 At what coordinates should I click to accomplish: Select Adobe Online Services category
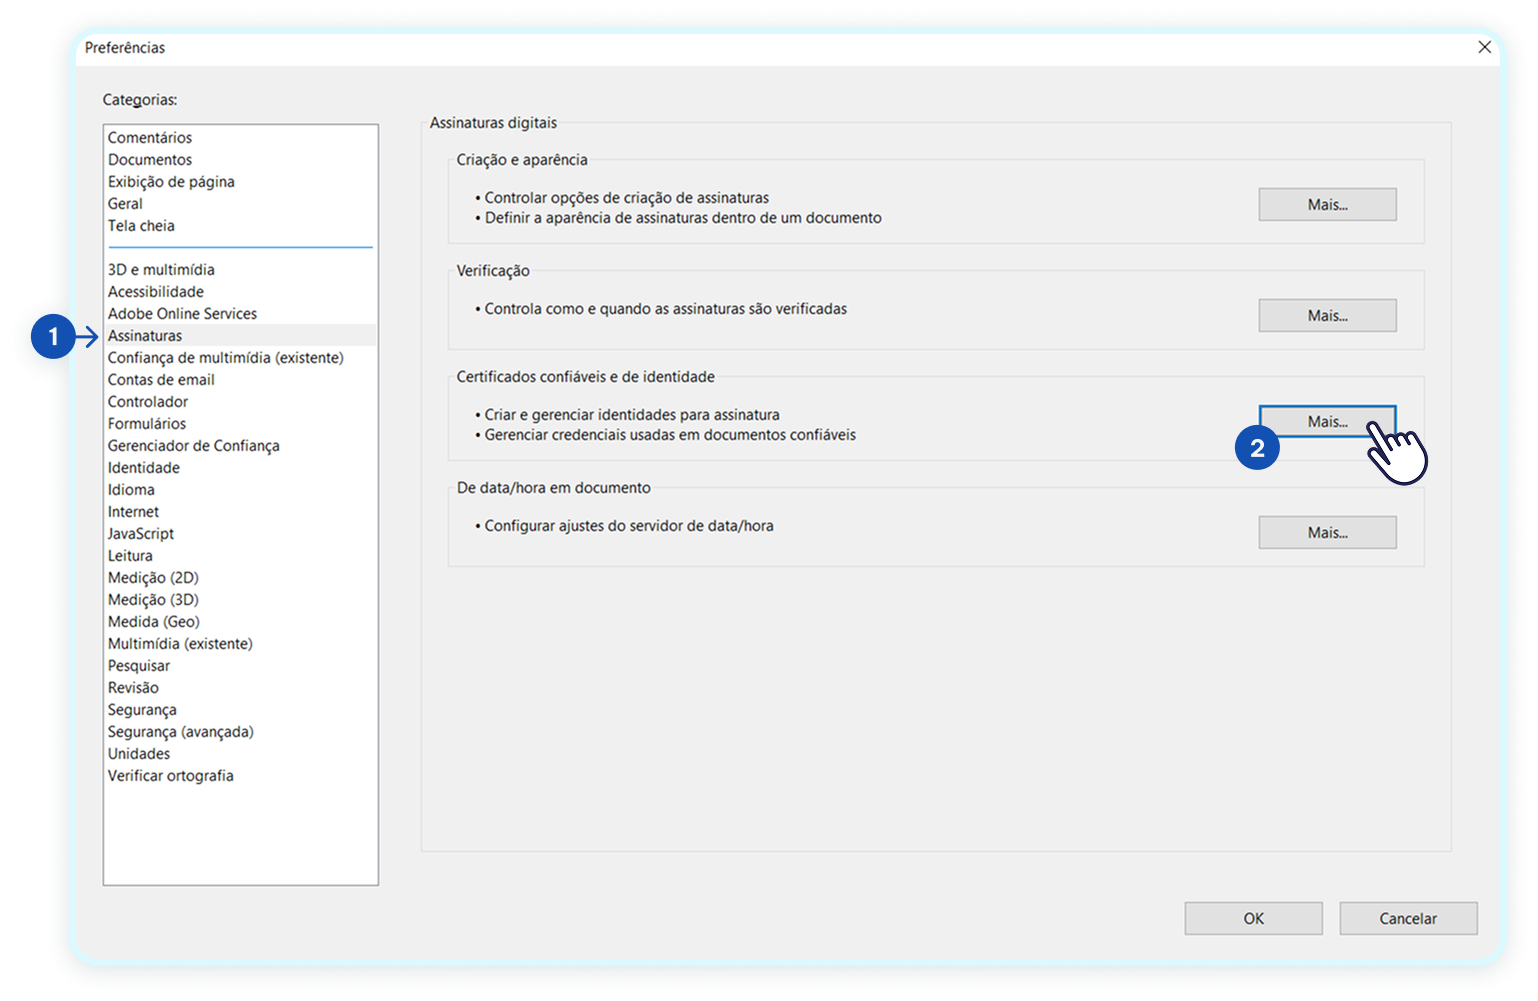[182, 314]
